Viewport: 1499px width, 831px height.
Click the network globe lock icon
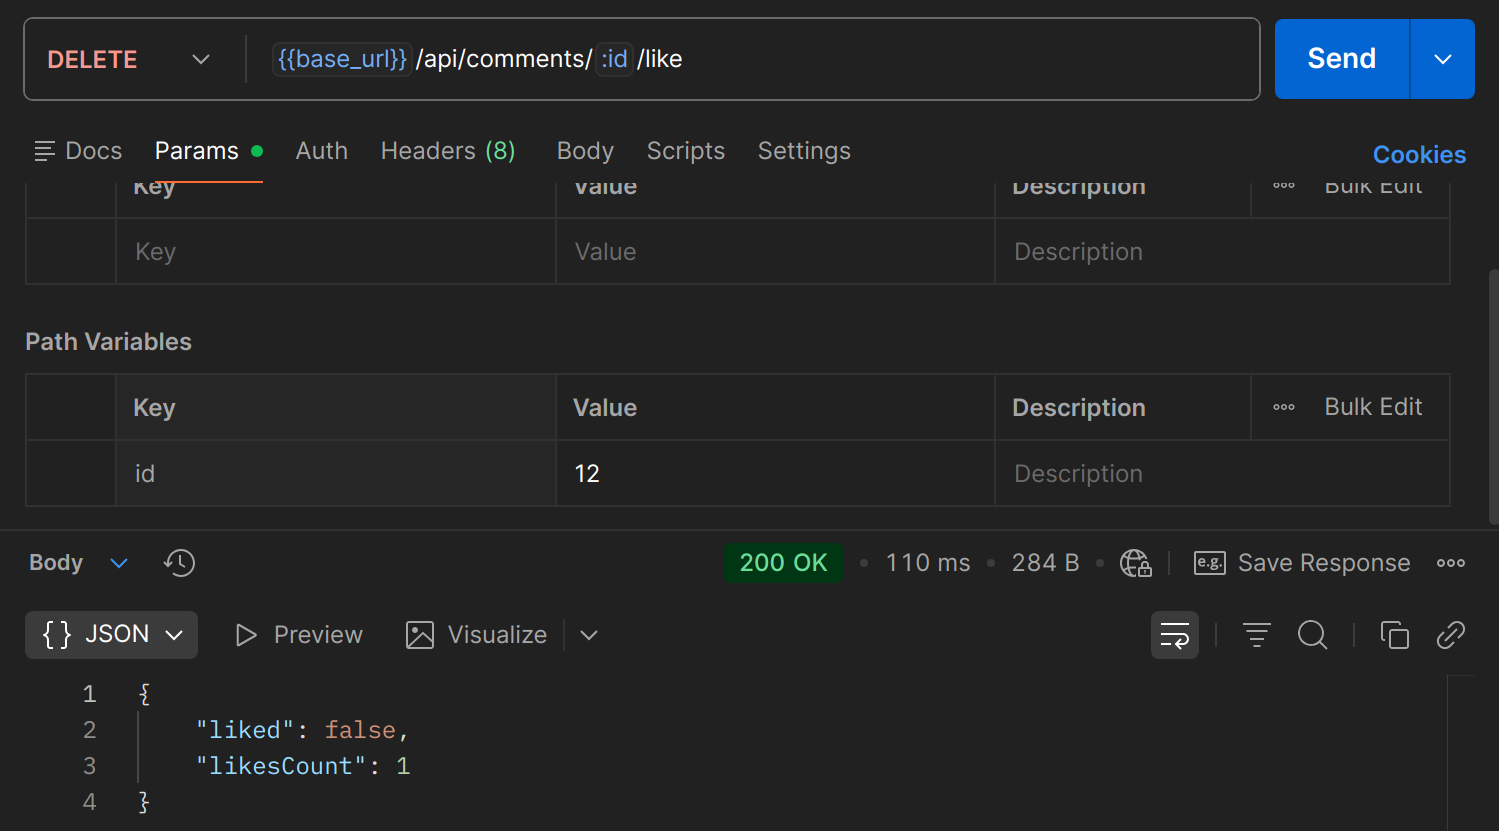1136,563
